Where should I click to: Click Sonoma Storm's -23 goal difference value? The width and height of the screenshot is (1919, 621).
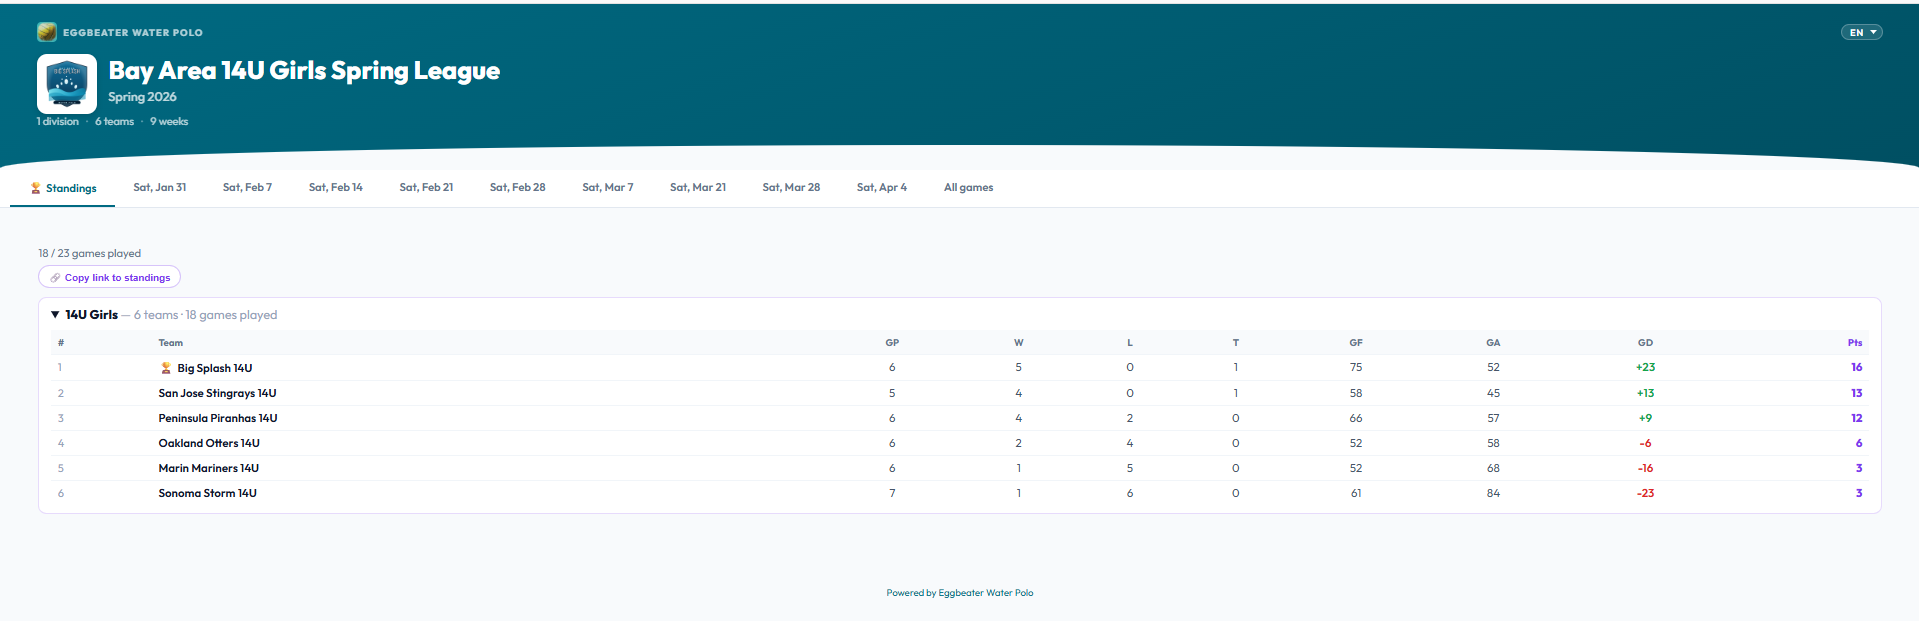[1645, 493]
